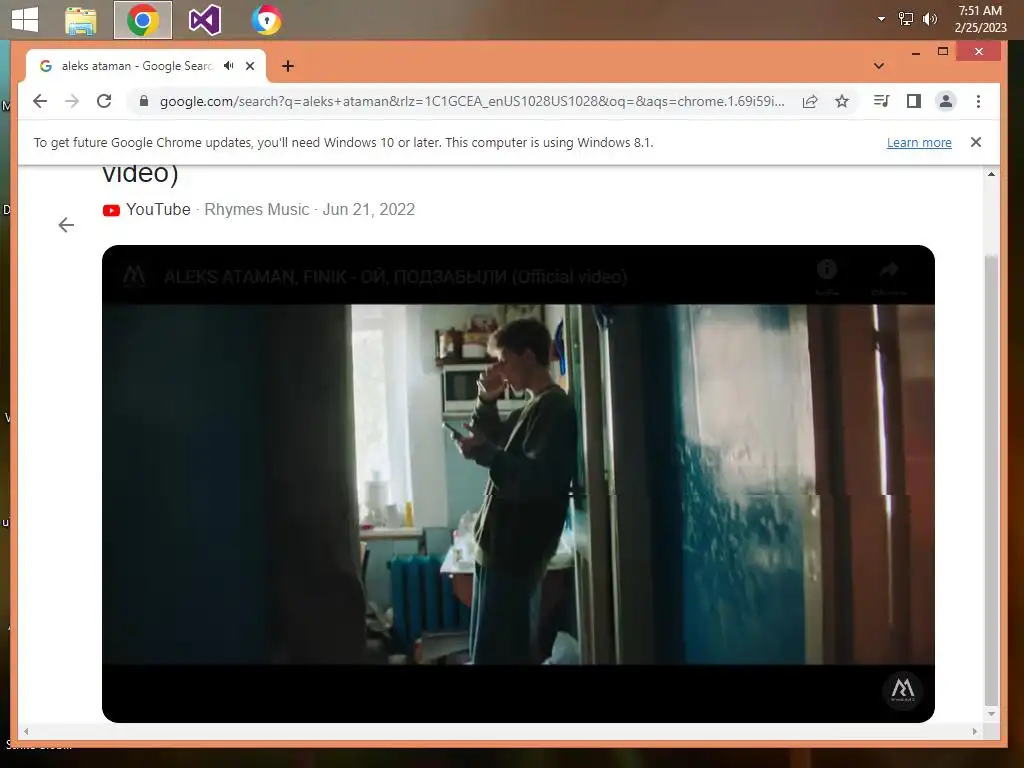This screenshot has height=768, width=1024.
Task: Open the system volume tray icon
Action: click(929, 19)
